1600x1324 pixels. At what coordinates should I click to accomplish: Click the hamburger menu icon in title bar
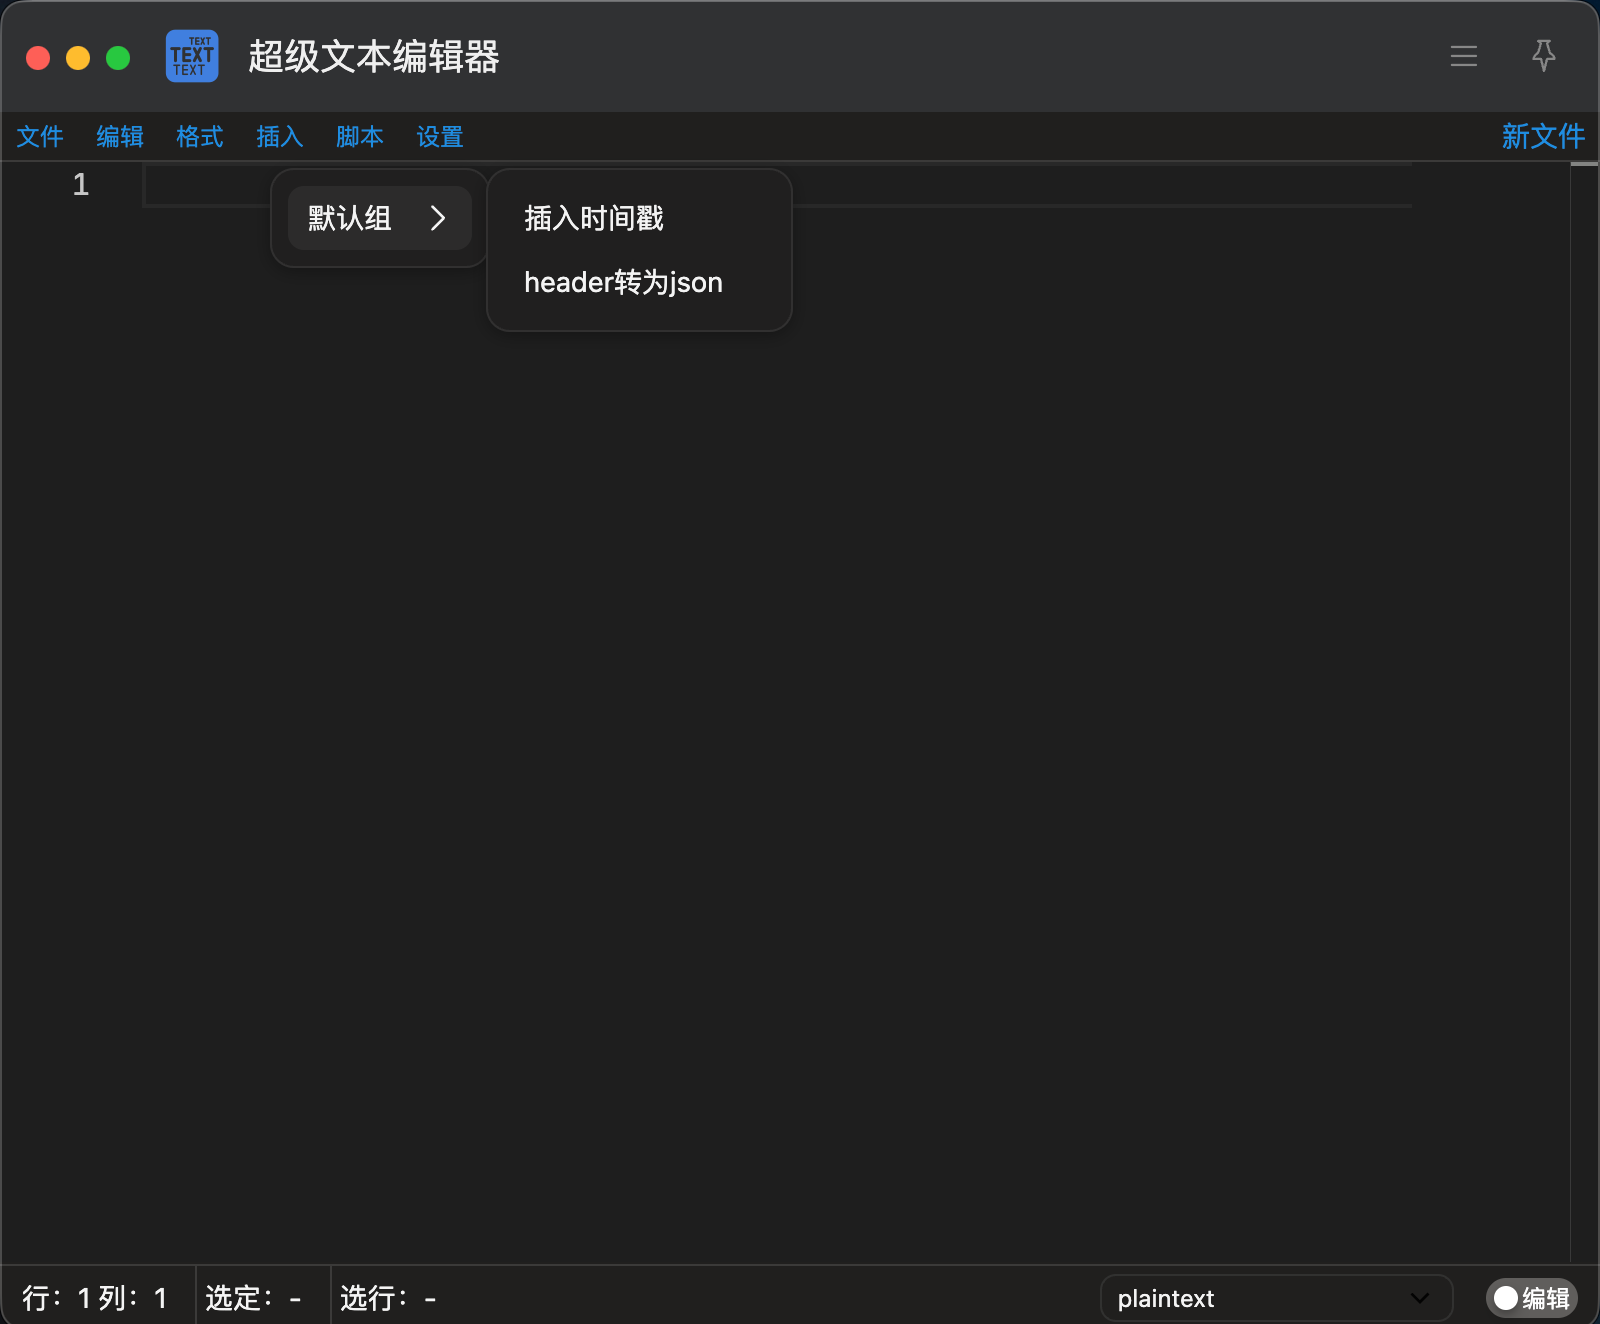point(1463,56)
